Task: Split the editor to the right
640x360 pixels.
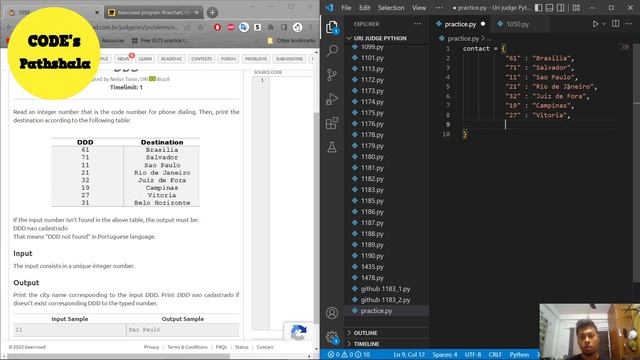Action: [x=616, y=24]
